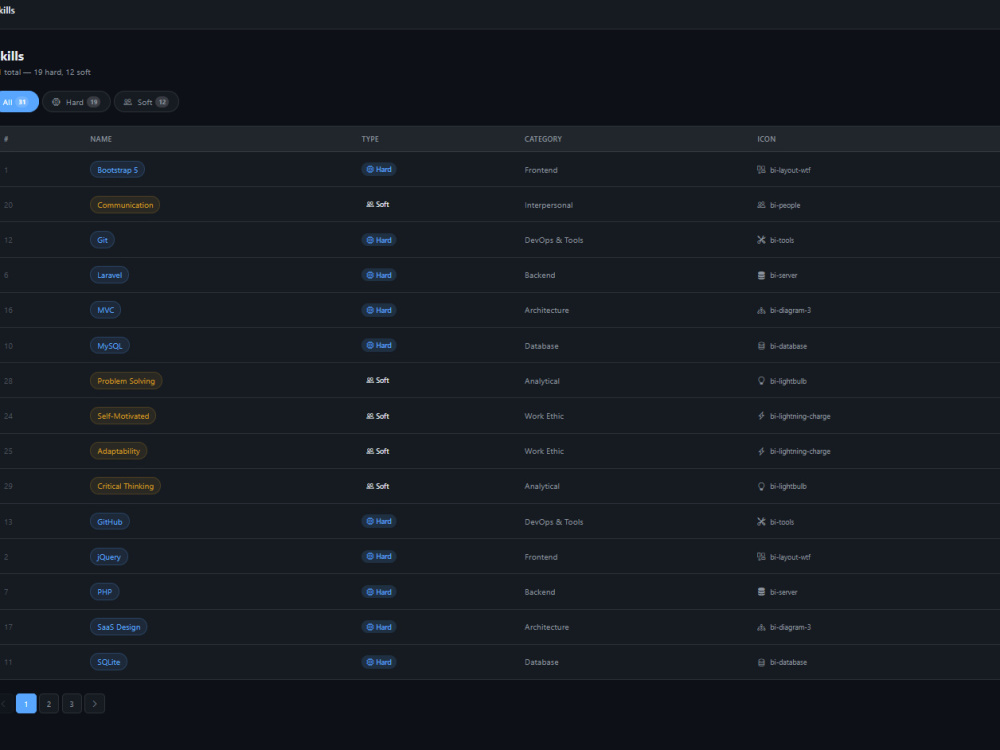Click the server icon in Laravel row
The width and height of the screenshot is (1000, 750).
pos(761,275)
